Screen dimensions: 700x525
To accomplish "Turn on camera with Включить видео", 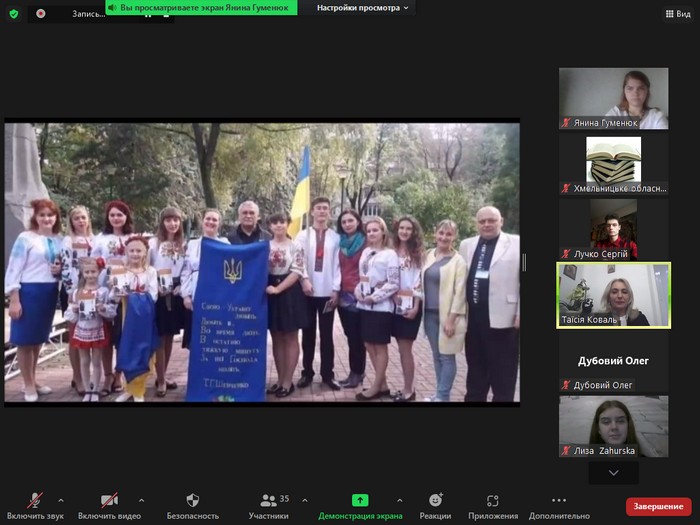I will click(109, 500).
